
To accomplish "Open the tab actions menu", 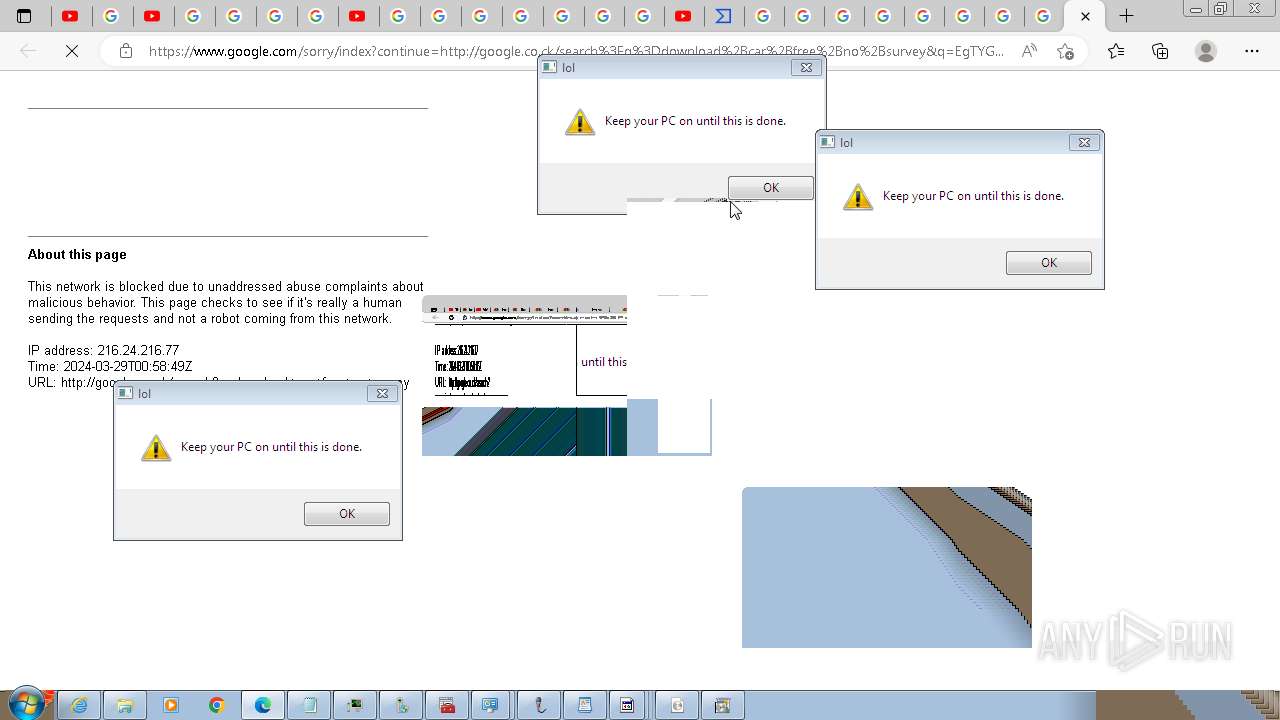I will tap(24, 16).
